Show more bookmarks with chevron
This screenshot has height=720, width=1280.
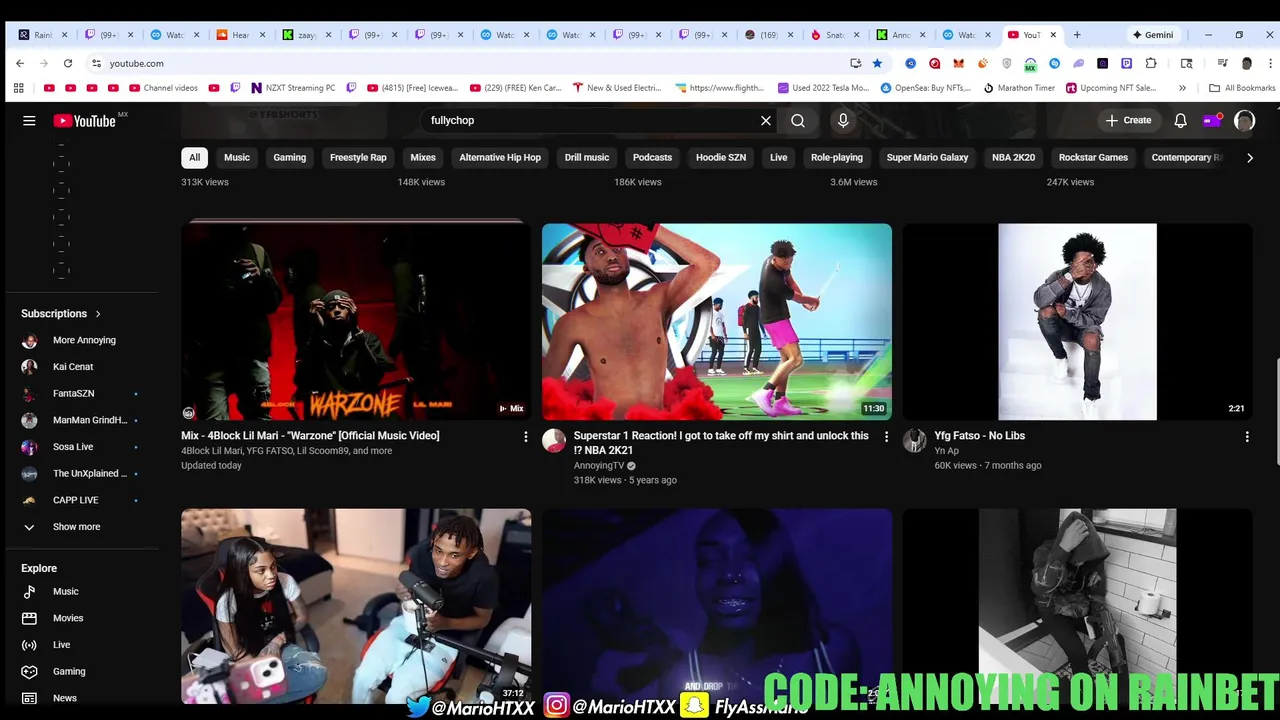tap(1182, 88)
